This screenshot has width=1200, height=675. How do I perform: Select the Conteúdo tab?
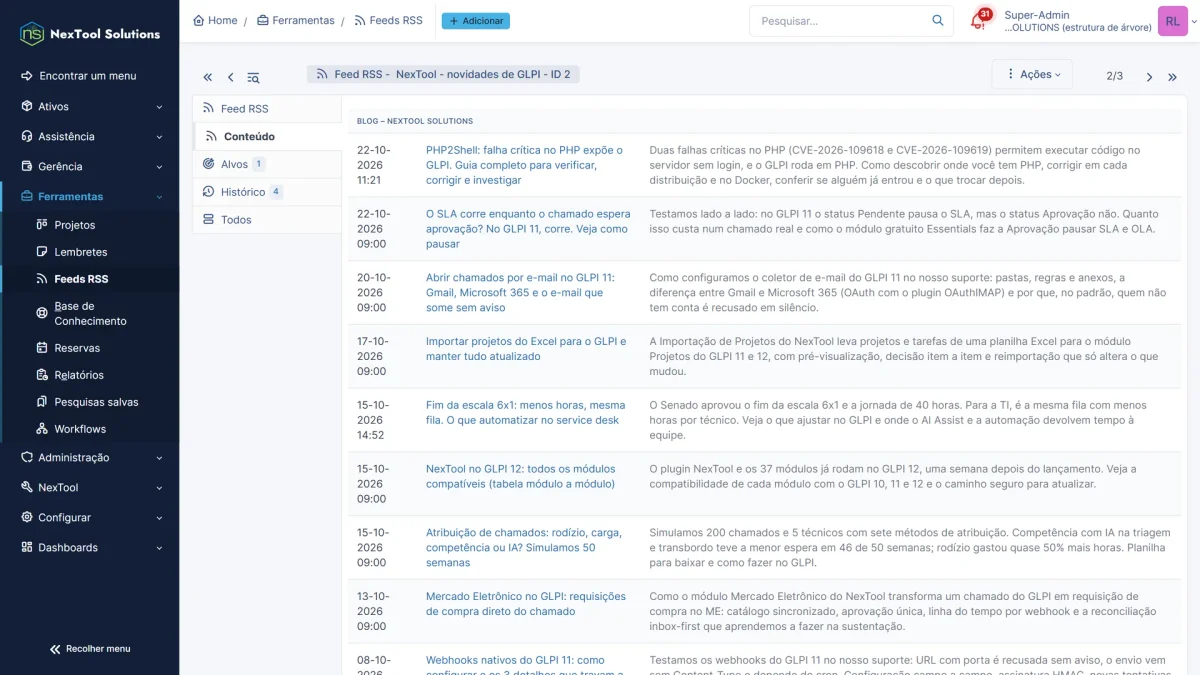pyautogui.click(x=267, y=136)
